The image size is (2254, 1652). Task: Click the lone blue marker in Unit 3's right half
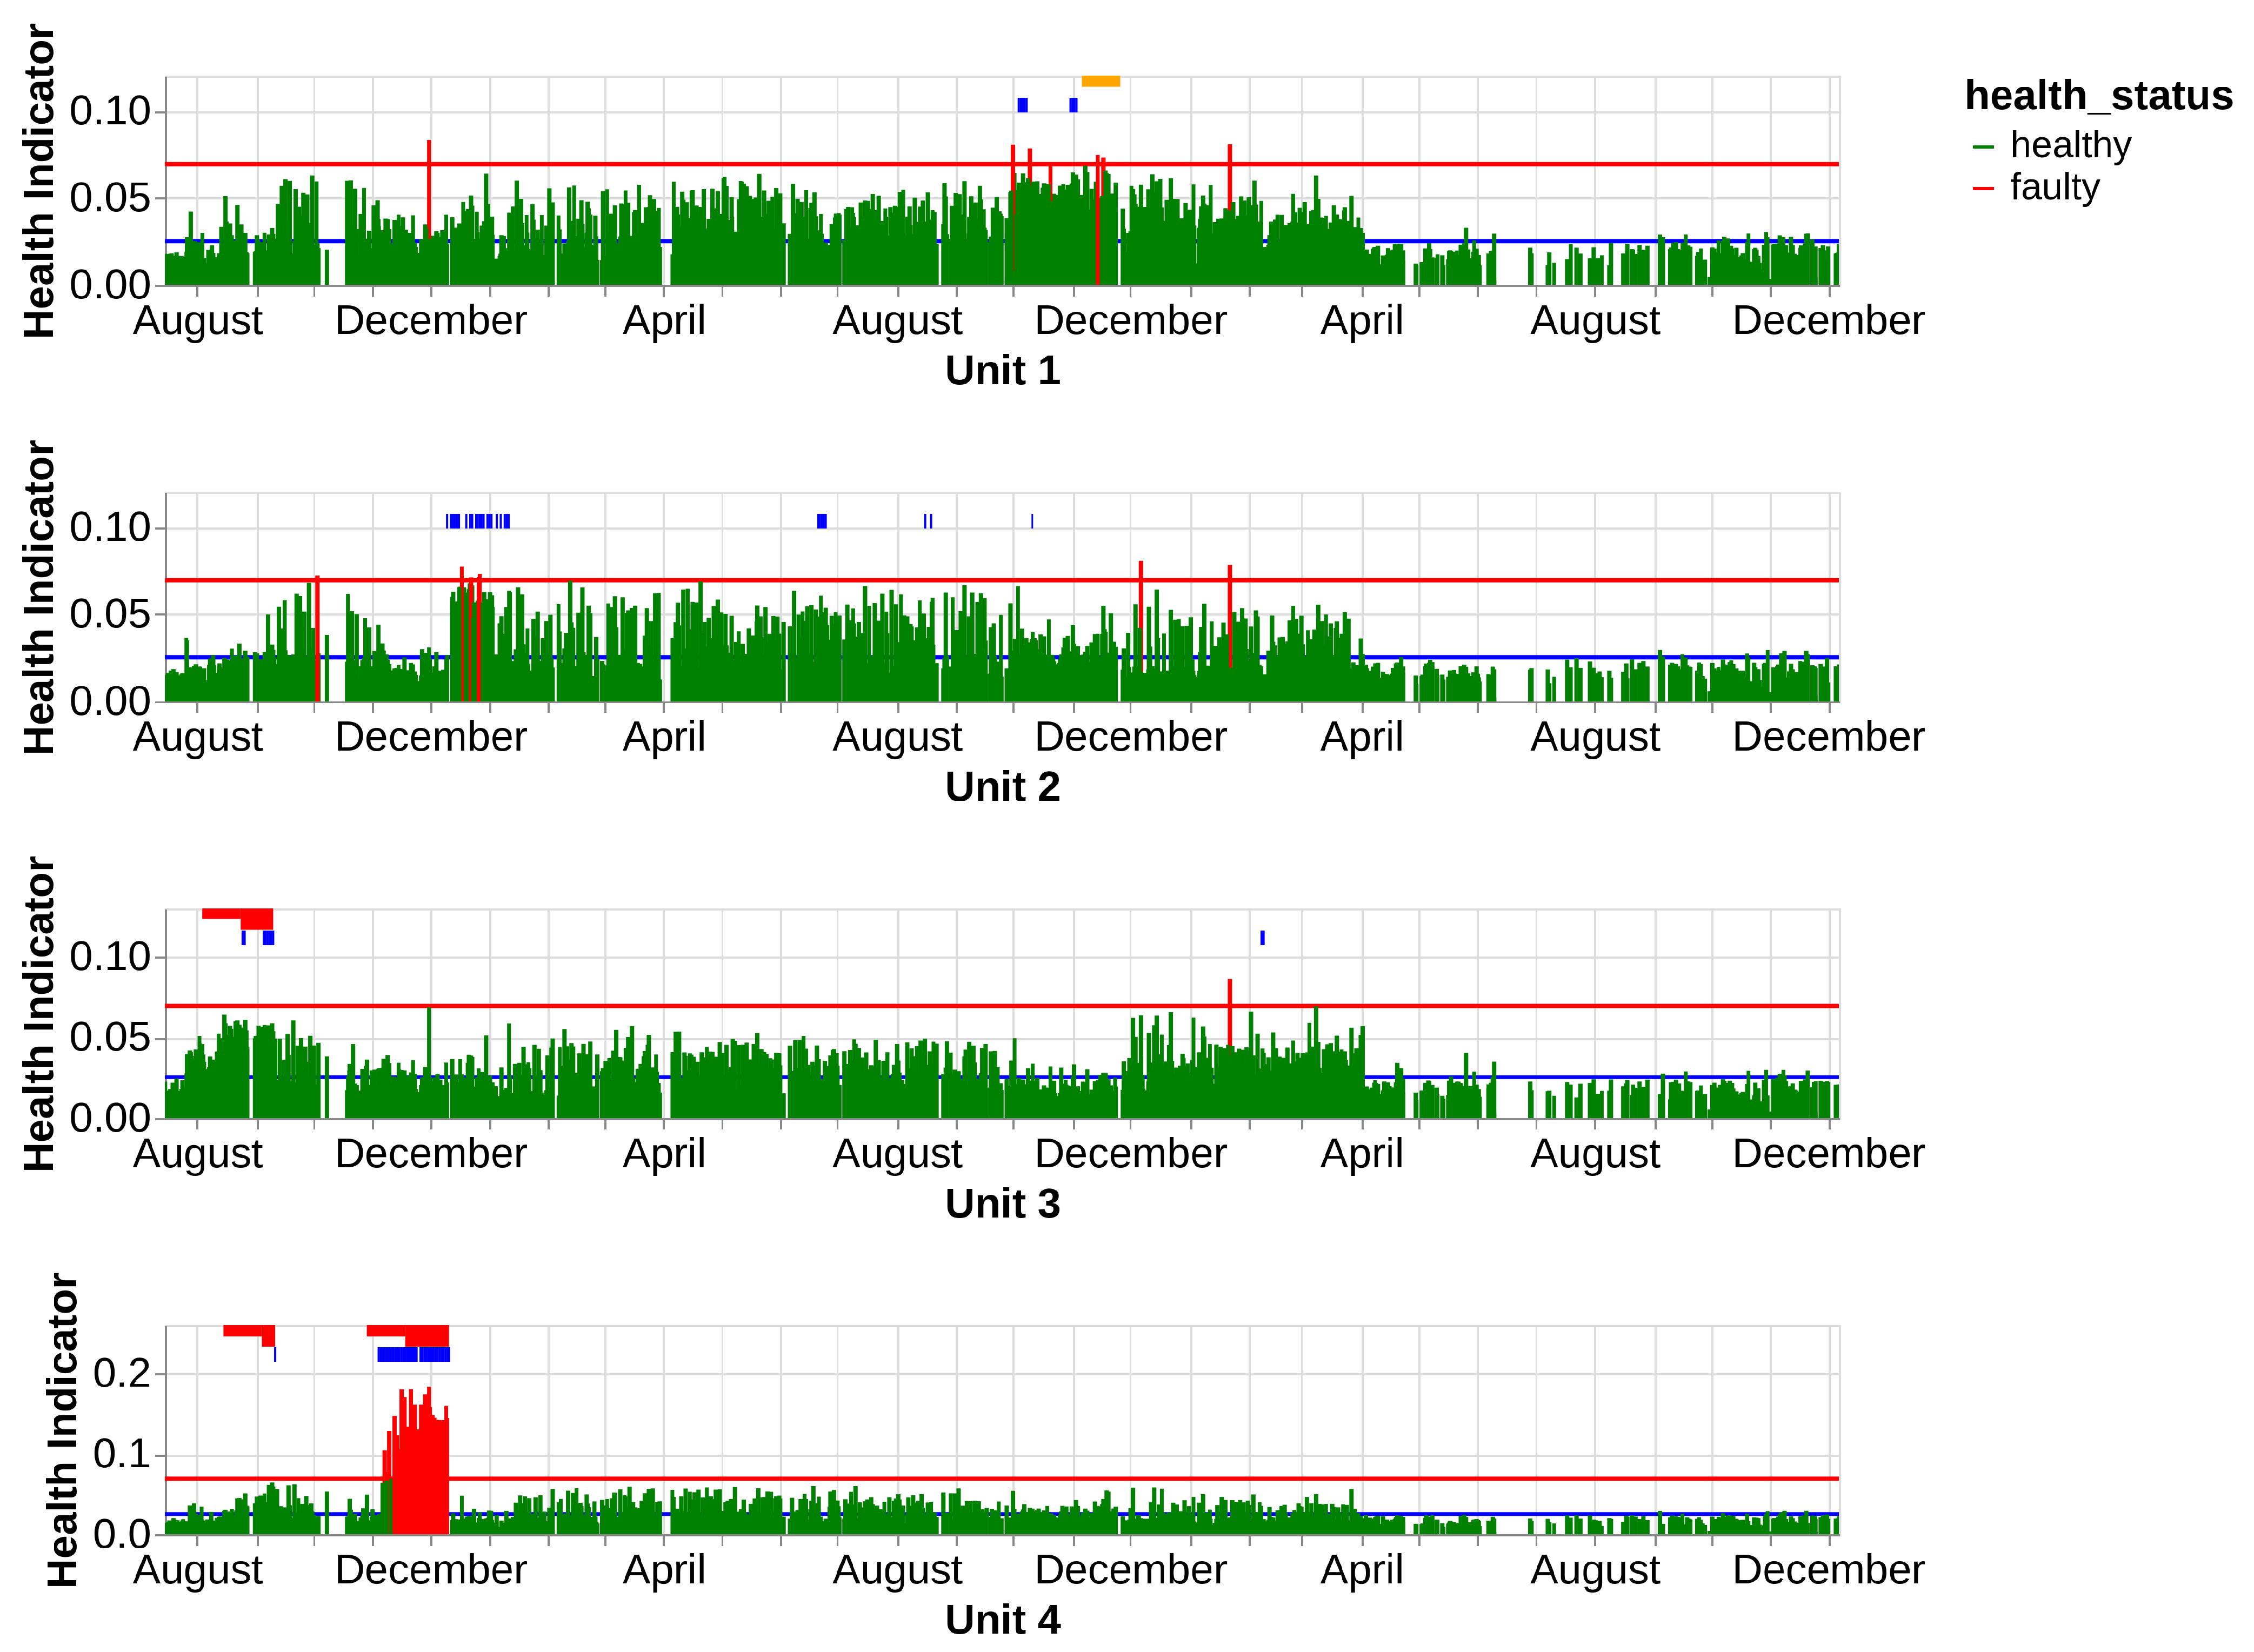pyautogui.click(x=1262, y=938)
